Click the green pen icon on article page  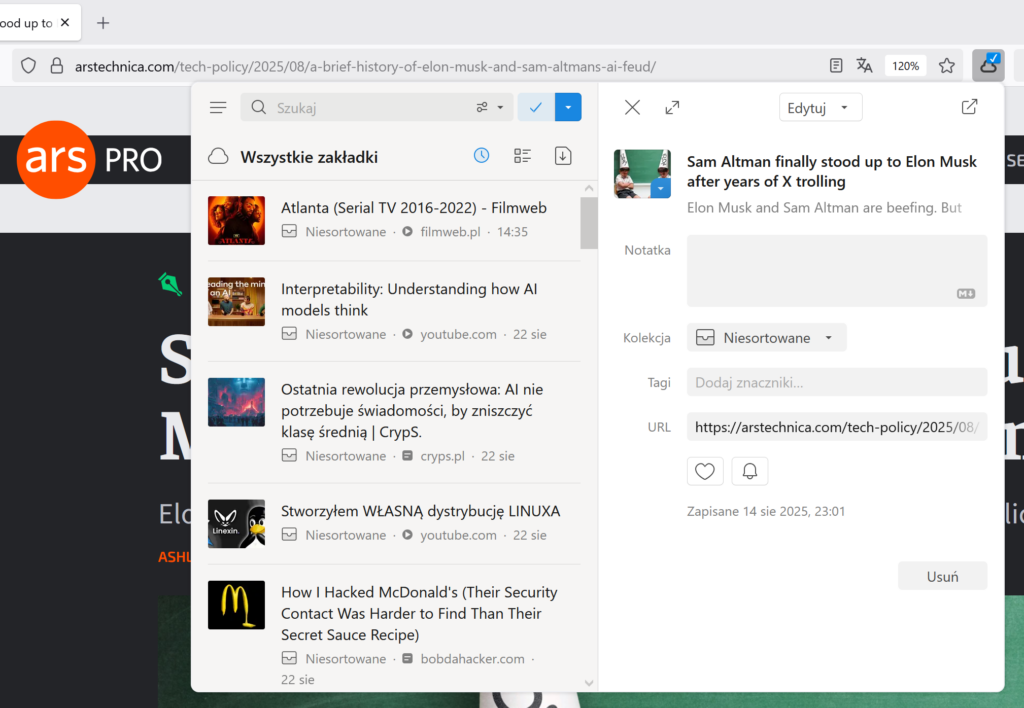tap(170, 284)
